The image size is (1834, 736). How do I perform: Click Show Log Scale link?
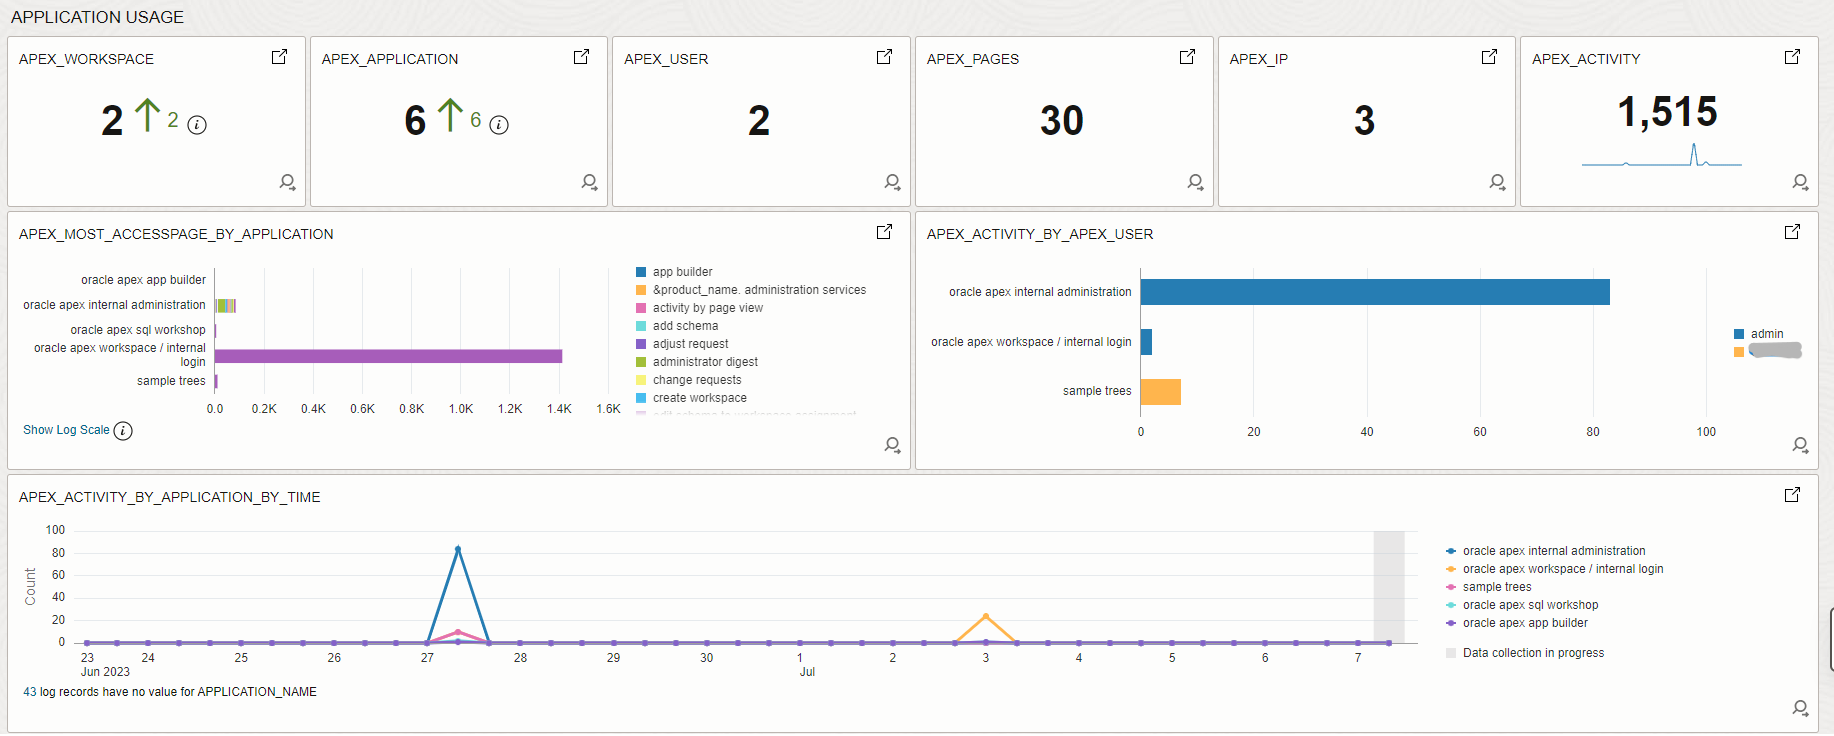[66, 430]
